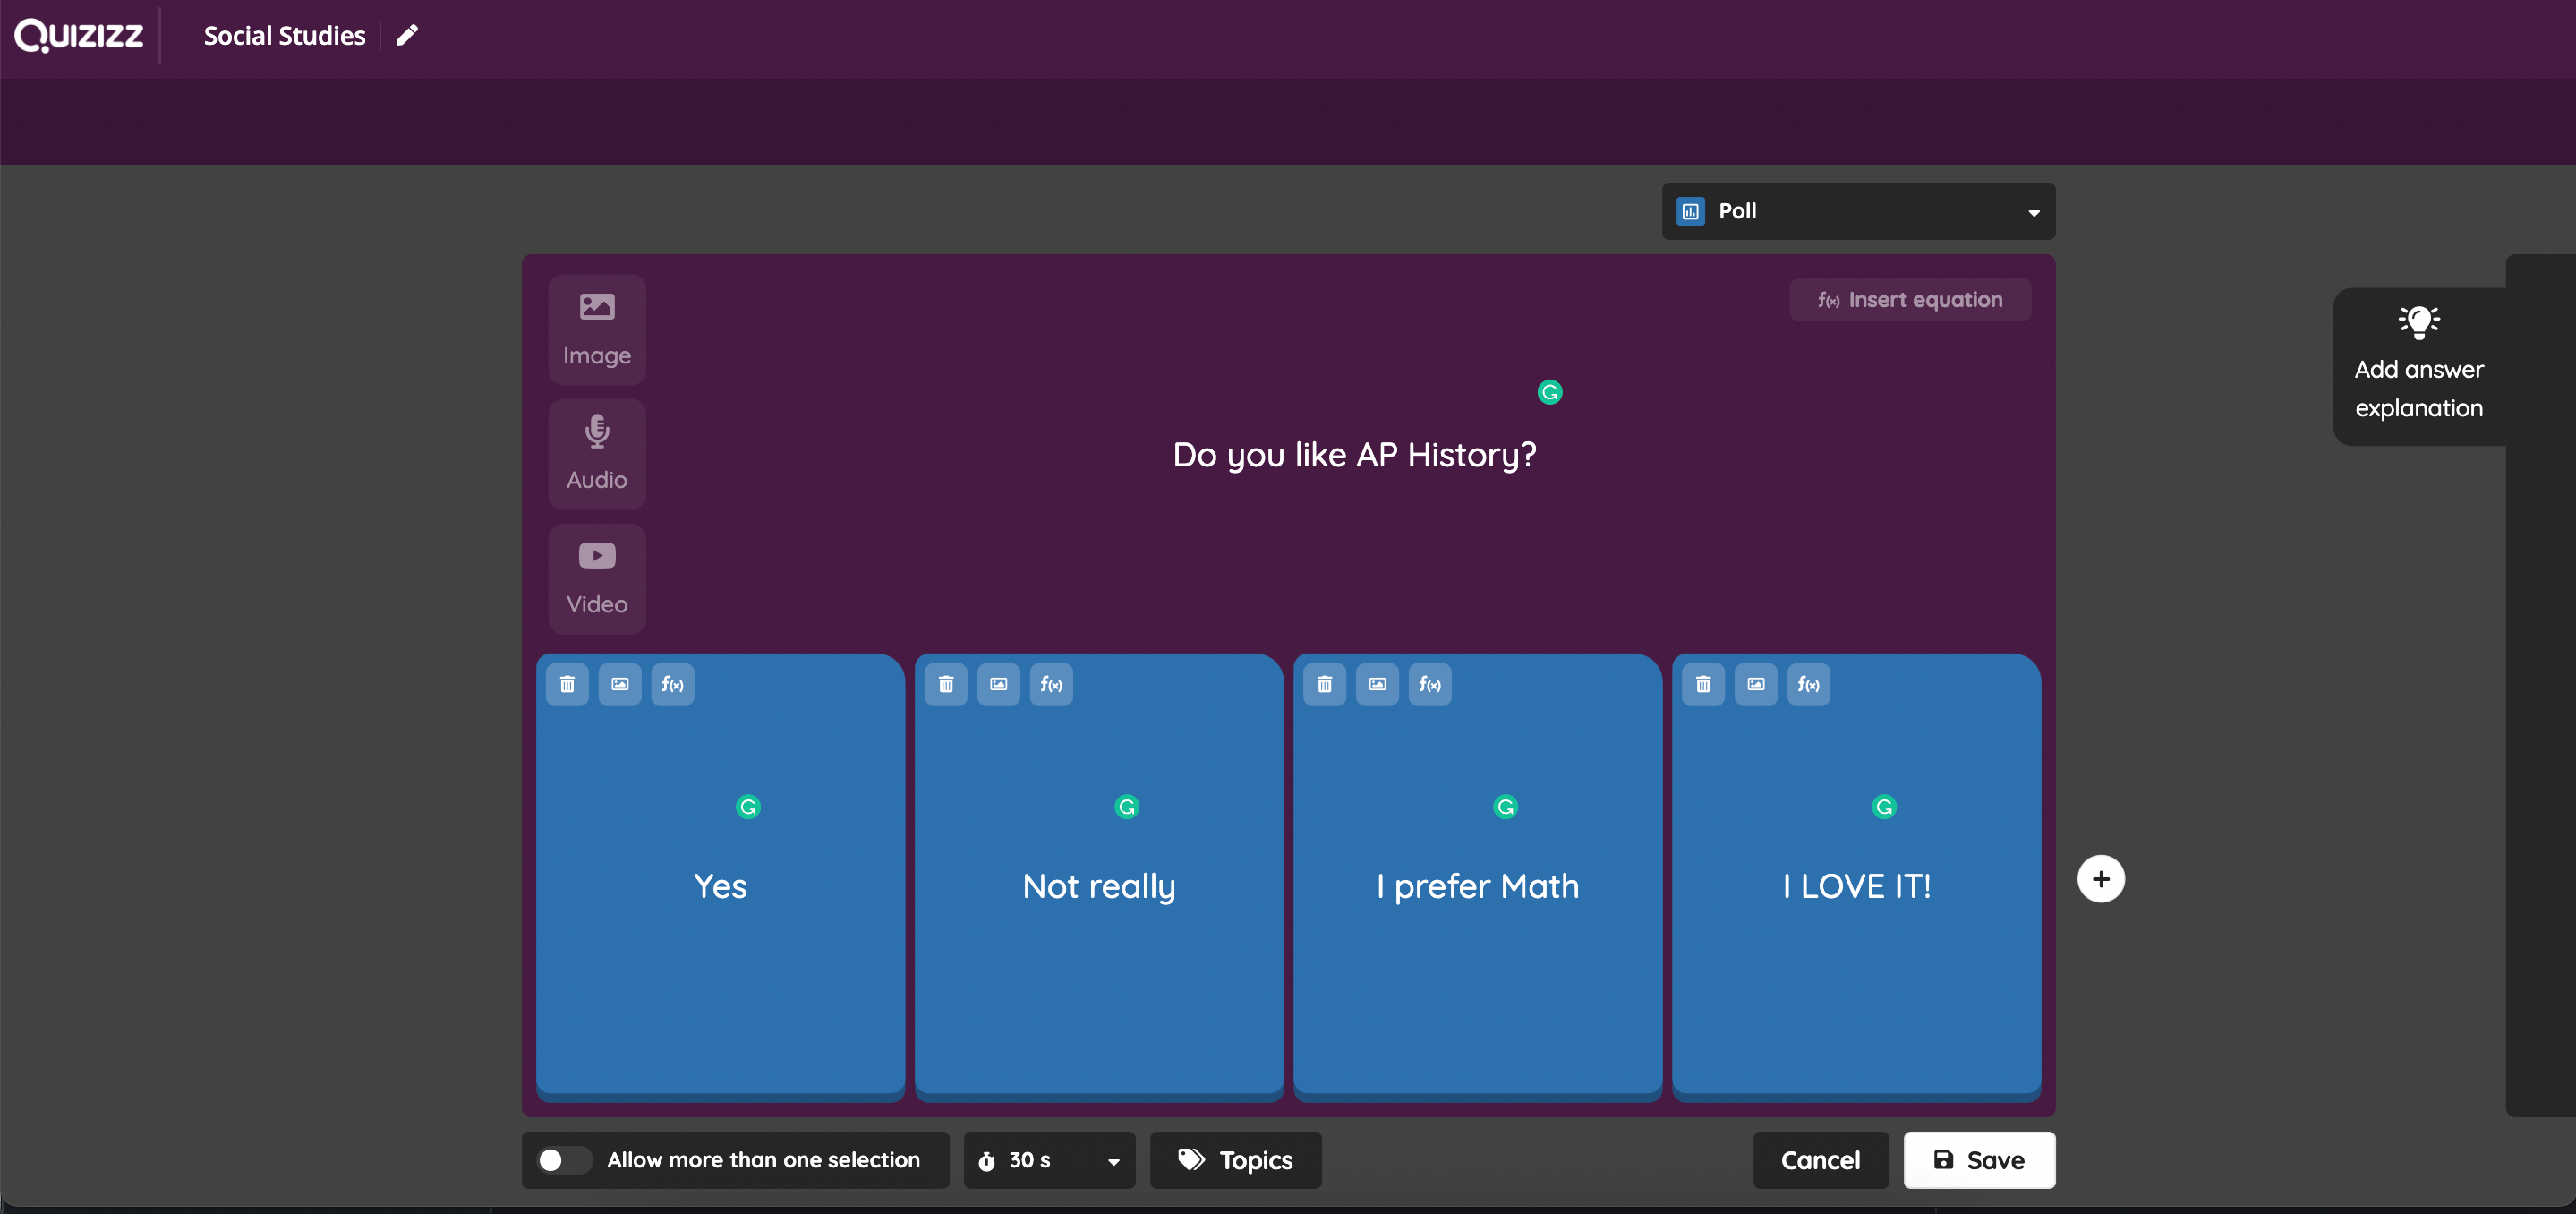This screenshot has height=1214, width=2576.
Task: Add a video to the question
Action: (x=597, y=578)
